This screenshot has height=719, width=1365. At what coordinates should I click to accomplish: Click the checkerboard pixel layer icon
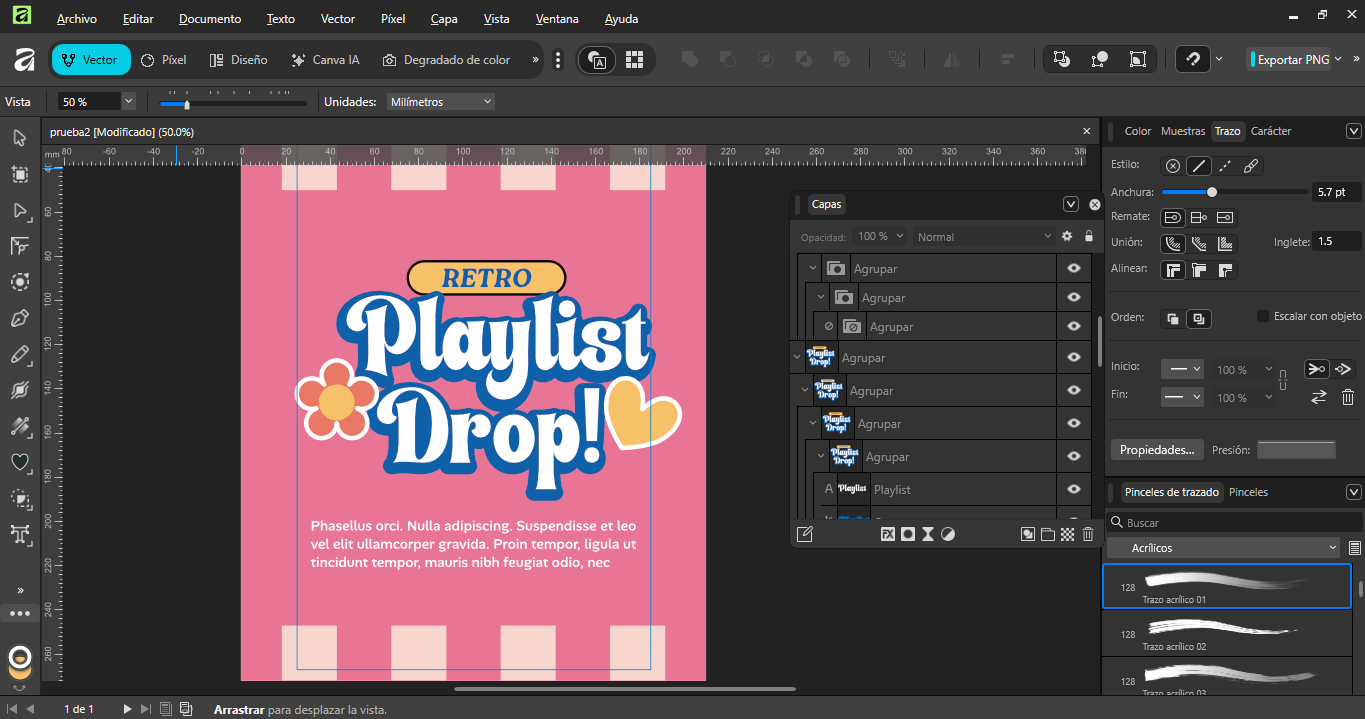coord(1068,534)
